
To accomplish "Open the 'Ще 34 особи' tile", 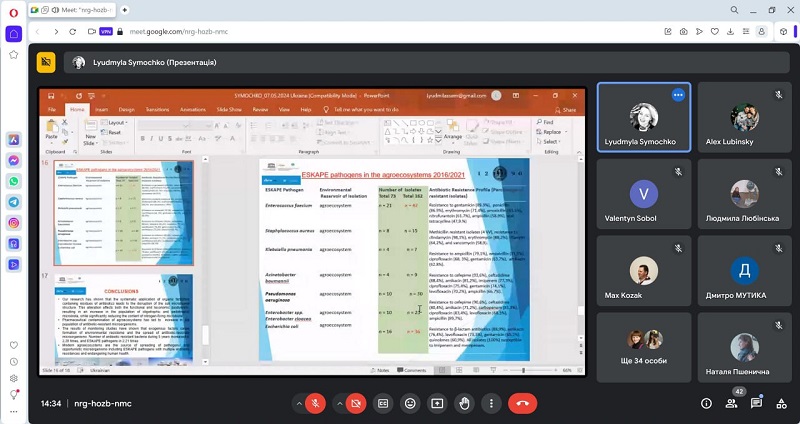I will coord(644,347).
